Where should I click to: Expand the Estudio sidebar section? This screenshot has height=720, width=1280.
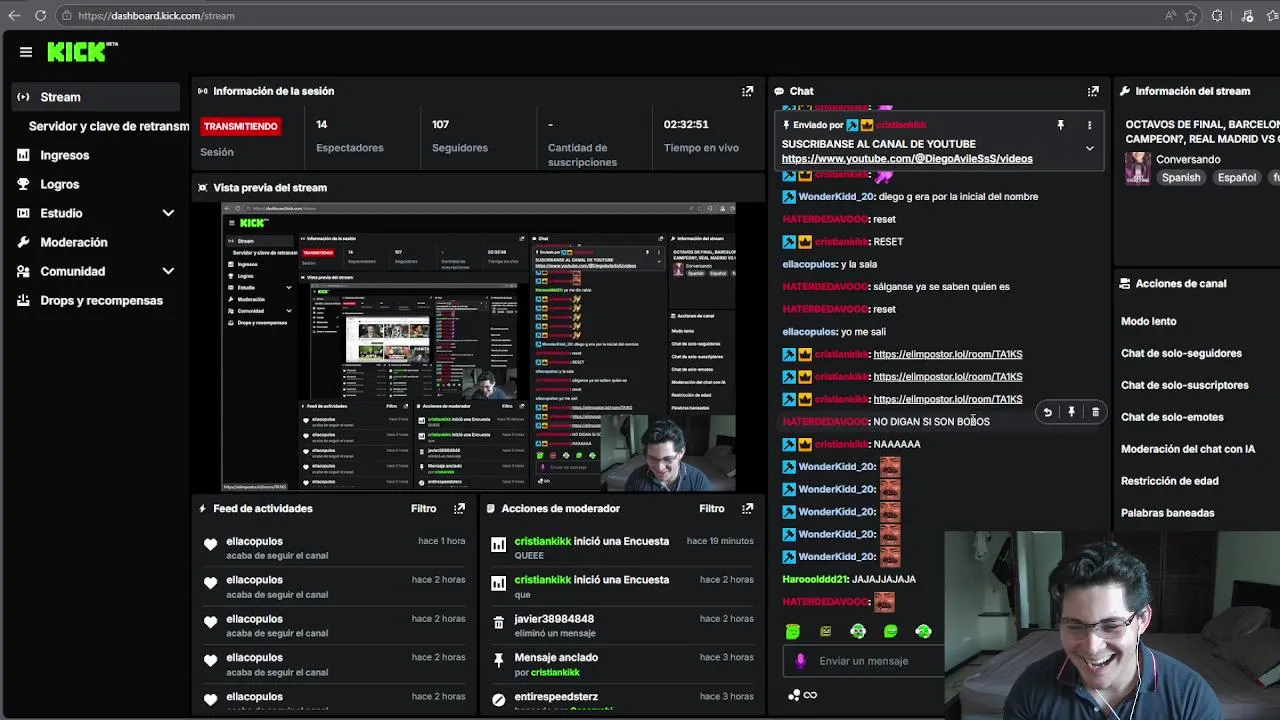168,213
